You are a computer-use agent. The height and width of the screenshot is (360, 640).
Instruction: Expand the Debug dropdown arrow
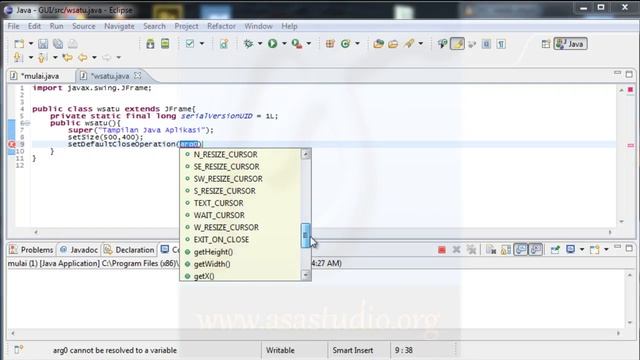(x=260, y=43)
